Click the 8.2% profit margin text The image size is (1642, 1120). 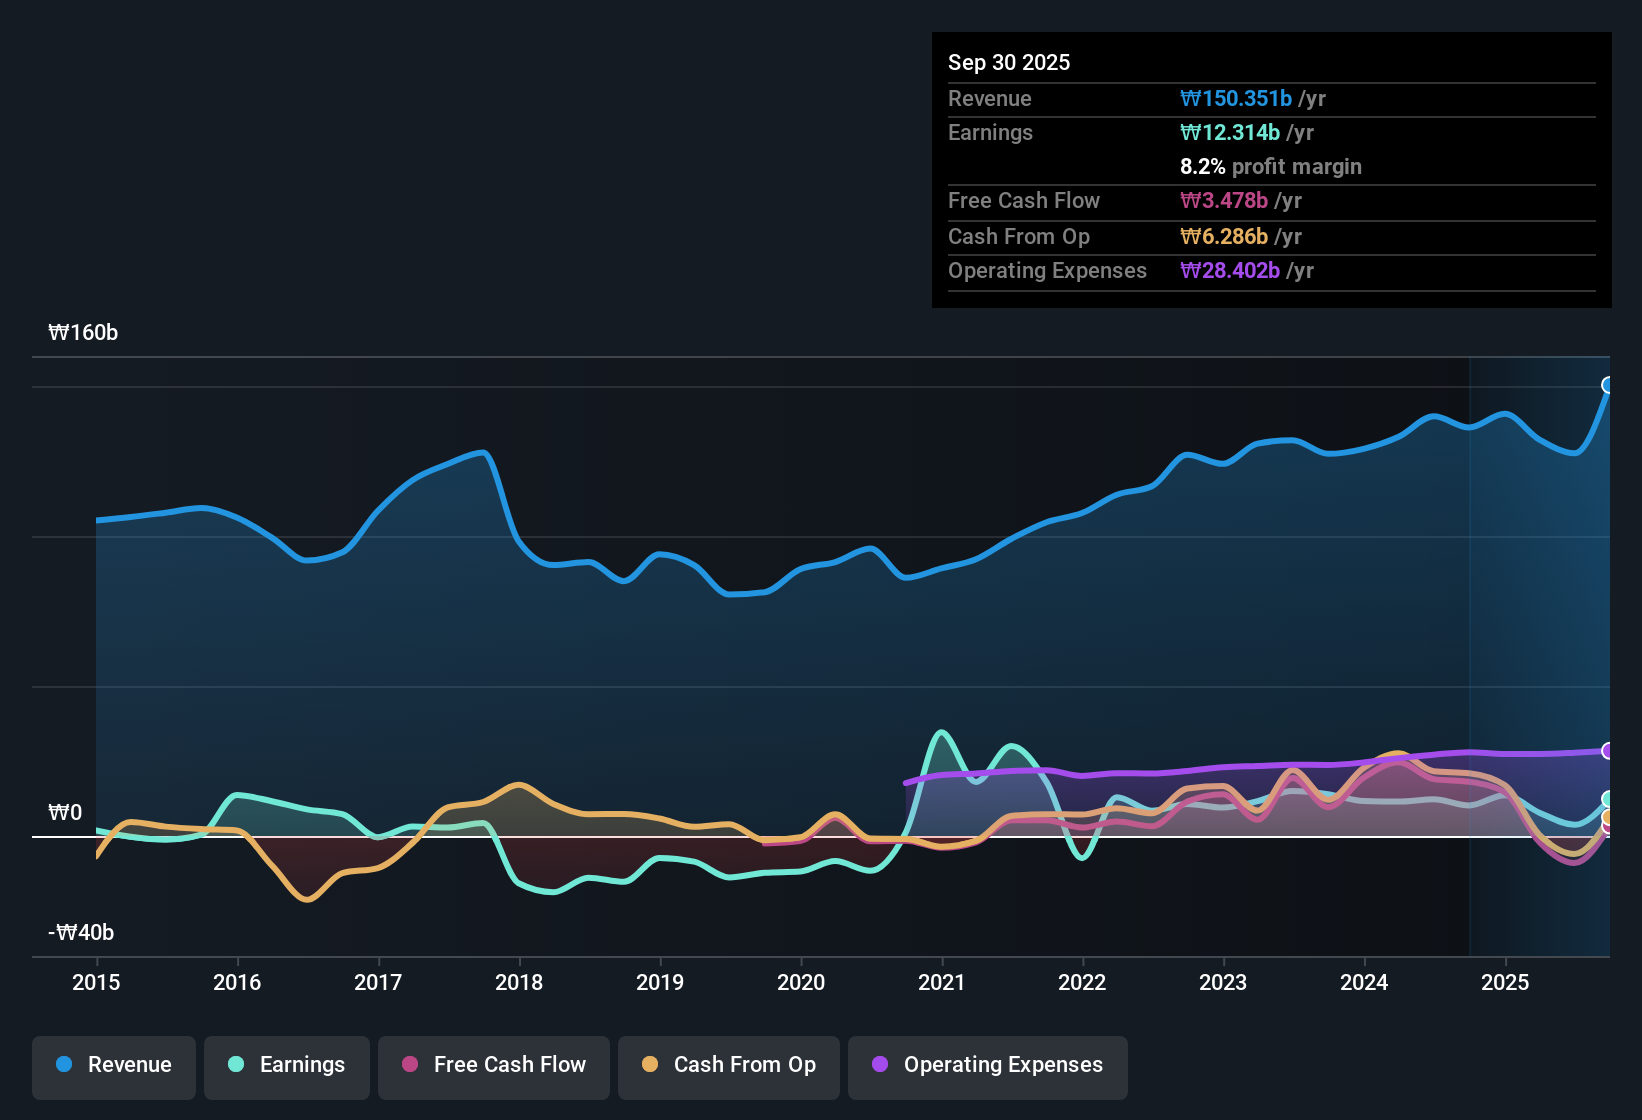(x=1270, y=167)
